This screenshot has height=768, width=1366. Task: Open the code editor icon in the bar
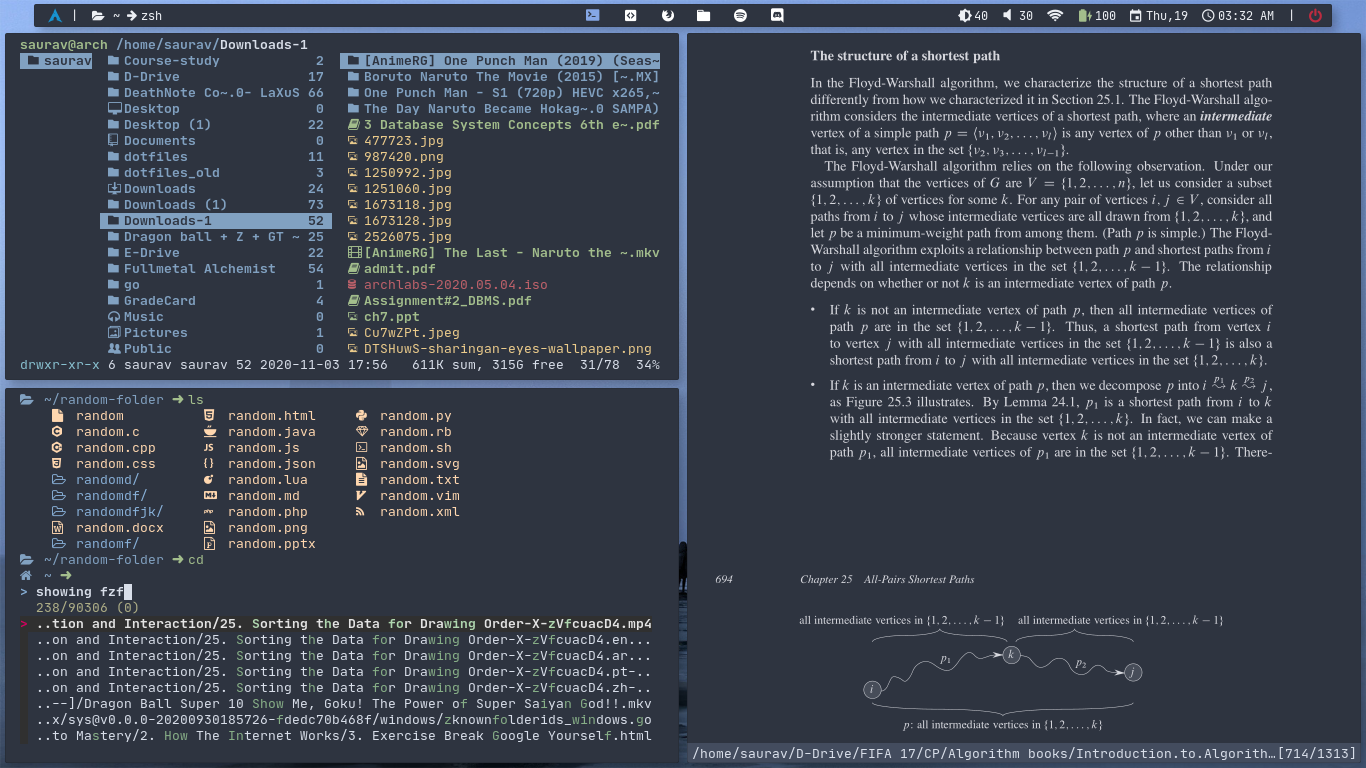pos(630,15)
